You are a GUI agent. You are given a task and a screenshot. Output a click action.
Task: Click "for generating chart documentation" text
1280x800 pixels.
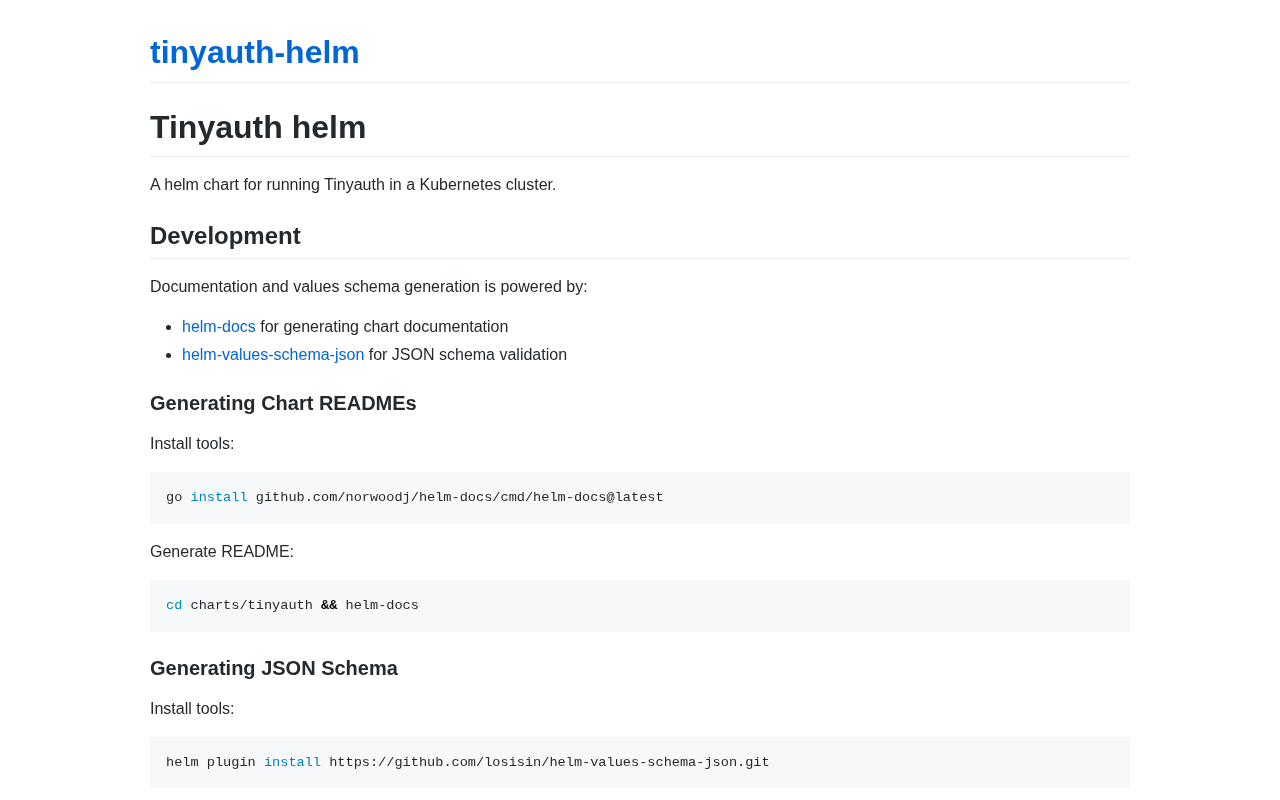click(384, 327)
